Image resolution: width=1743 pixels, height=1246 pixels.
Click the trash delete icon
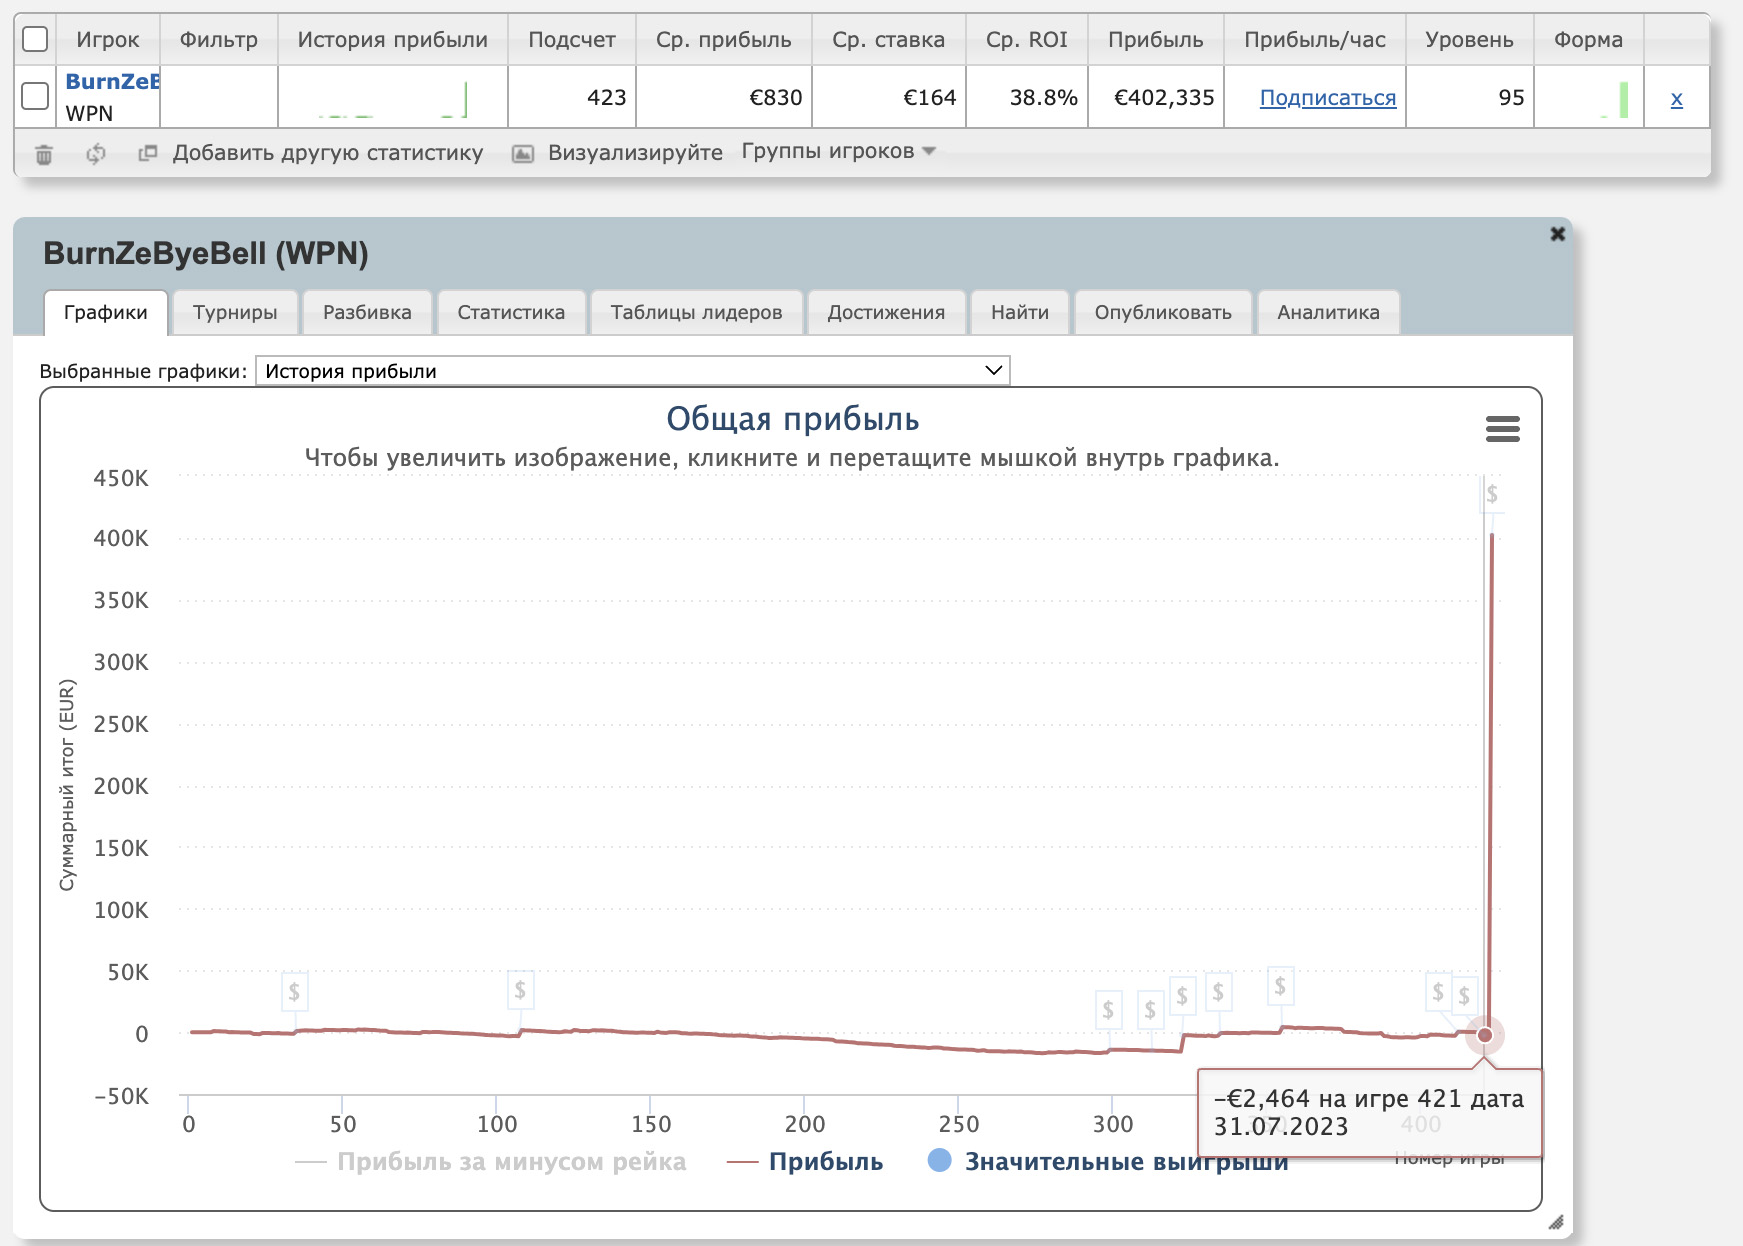coord(44,154)
